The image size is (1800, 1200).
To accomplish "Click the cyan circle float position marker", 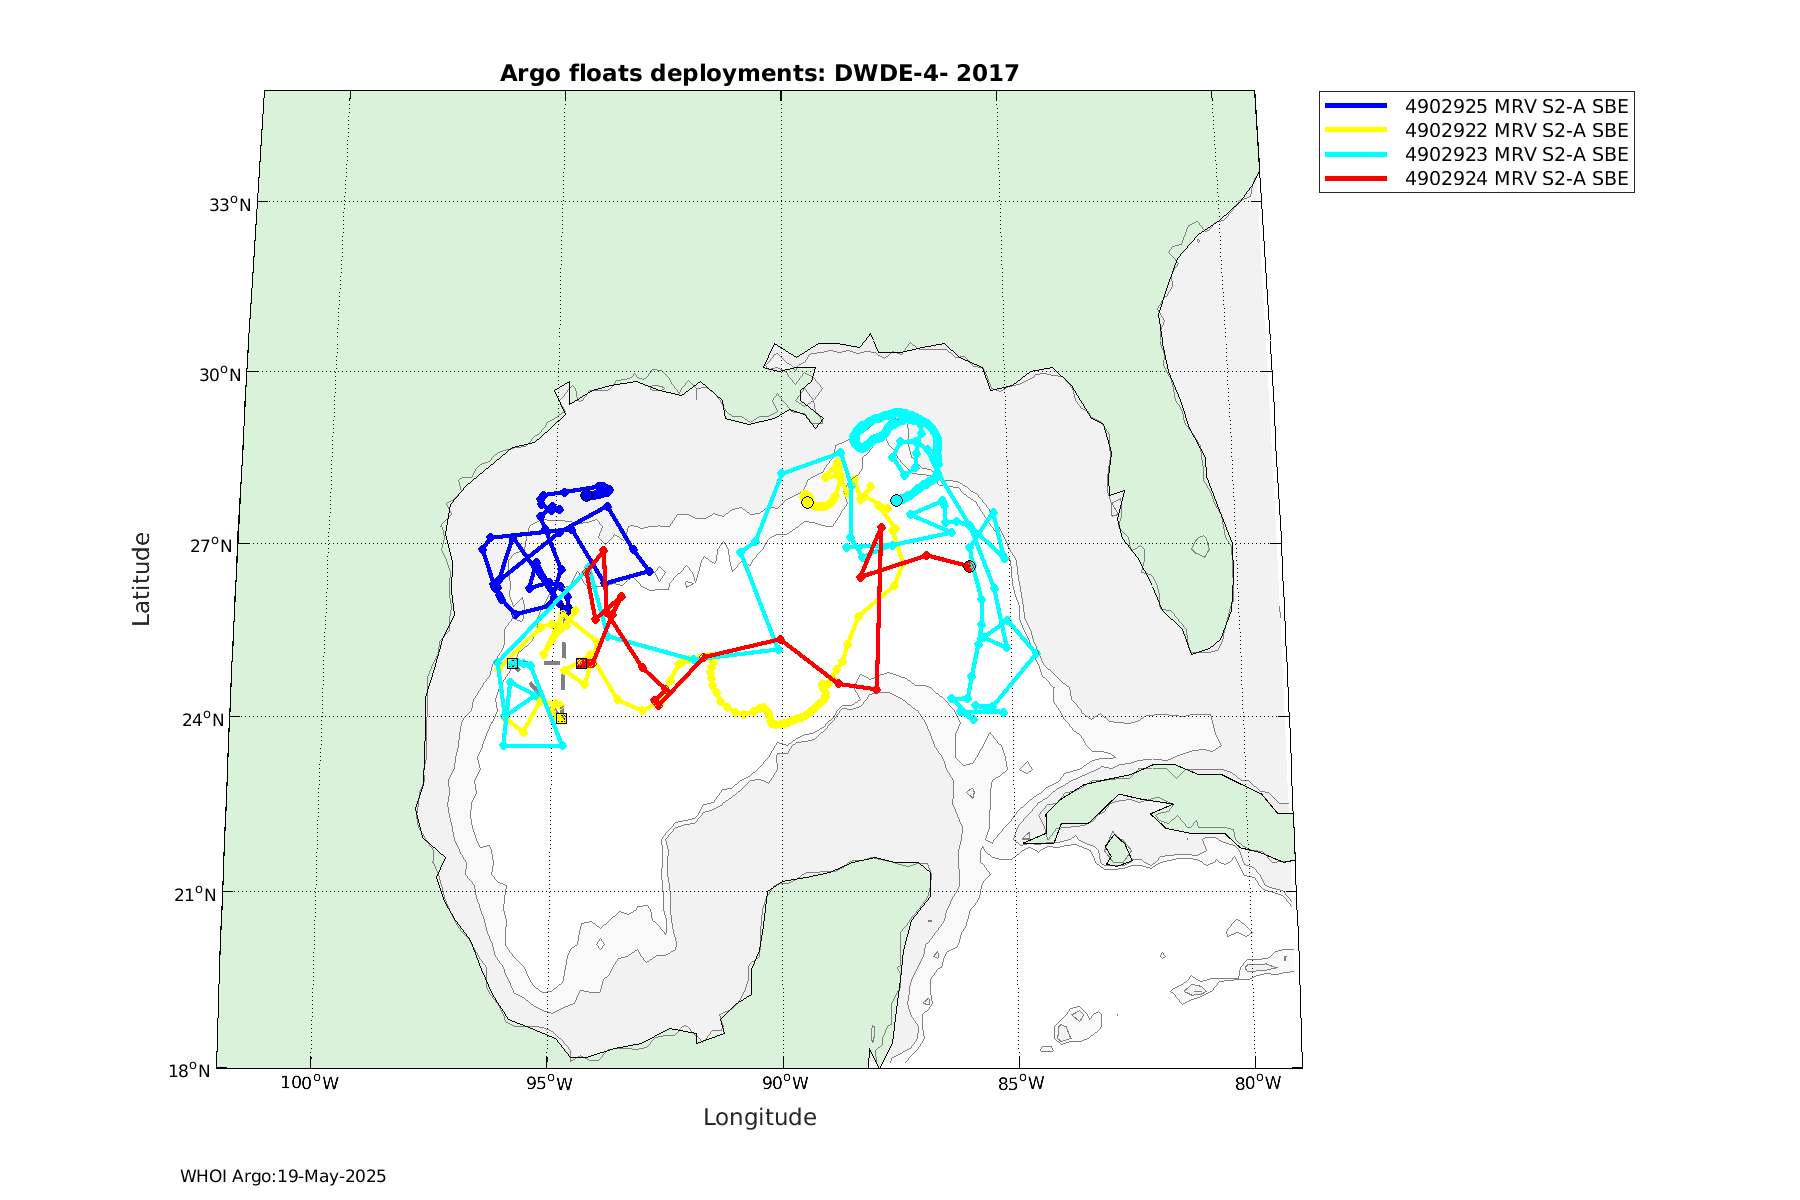I will tap(896, 500).
